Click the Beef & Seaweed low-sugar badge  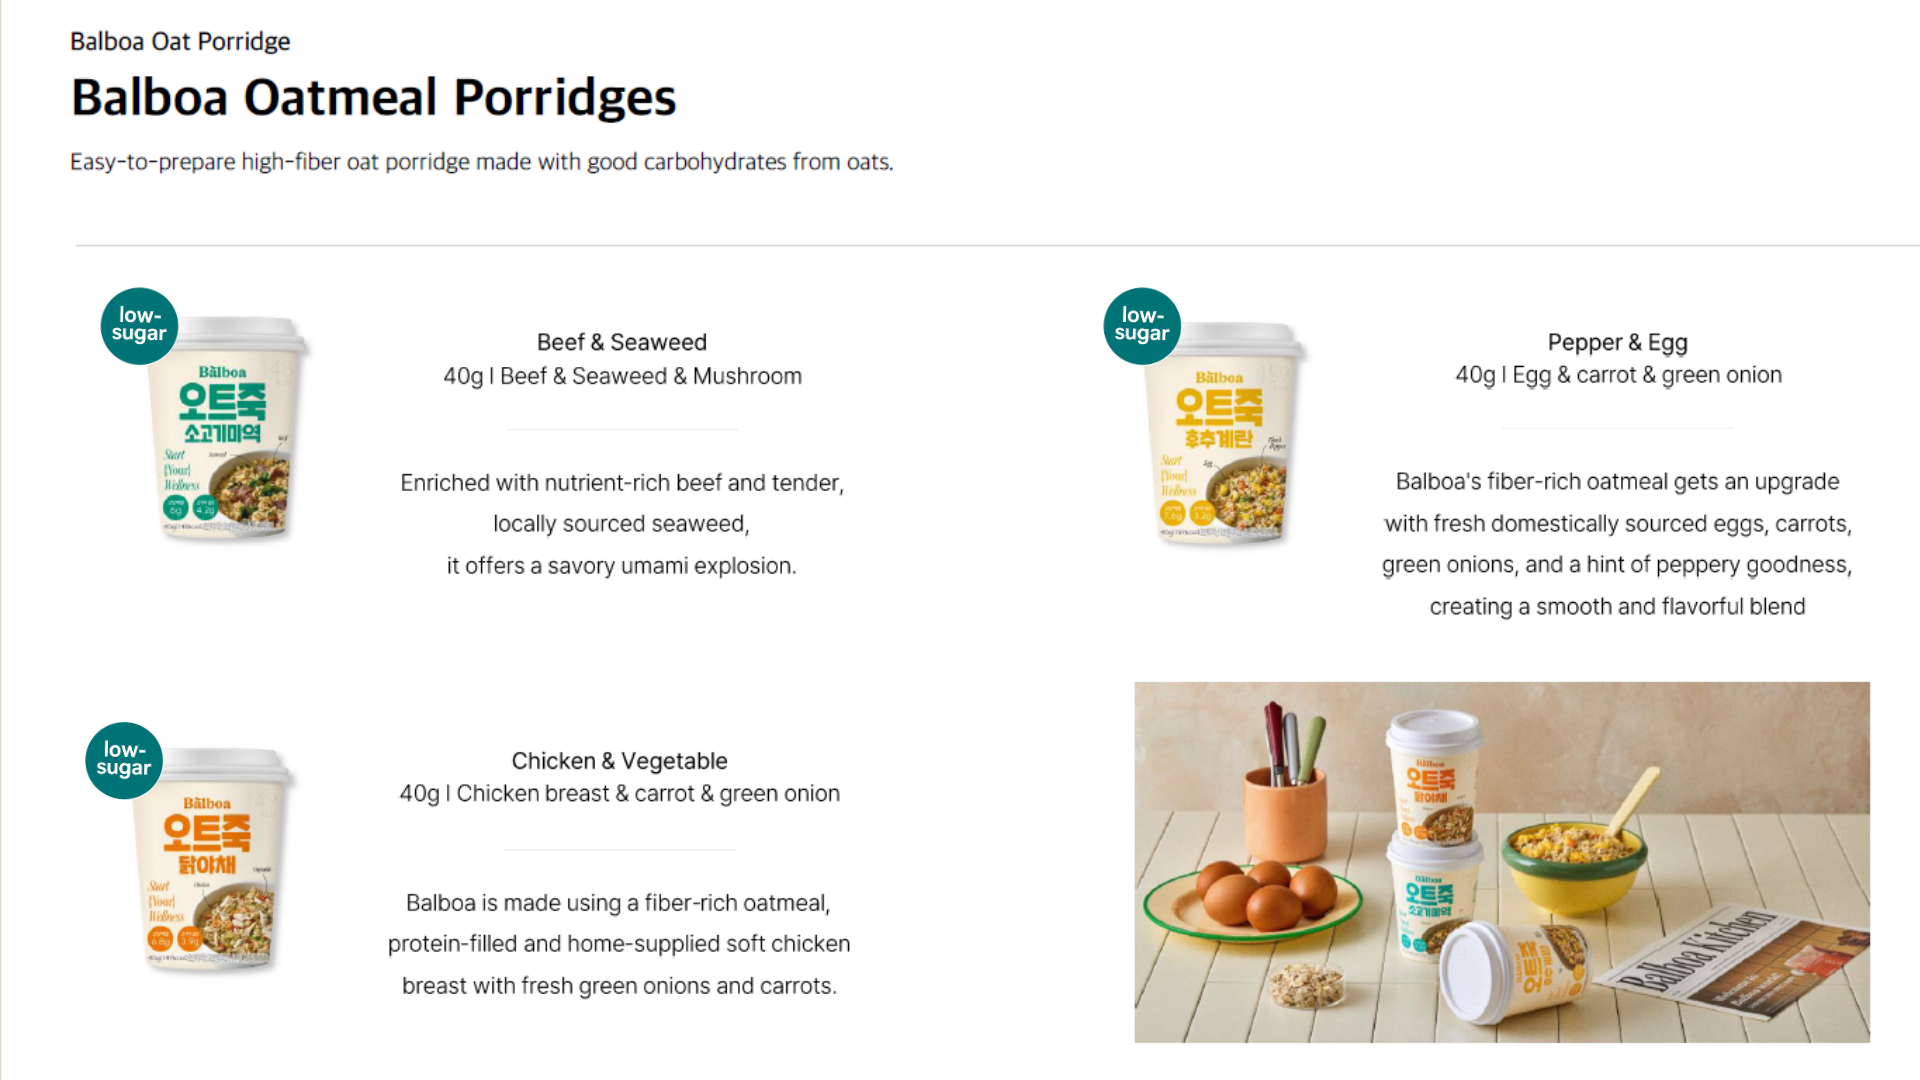(139, 326)
